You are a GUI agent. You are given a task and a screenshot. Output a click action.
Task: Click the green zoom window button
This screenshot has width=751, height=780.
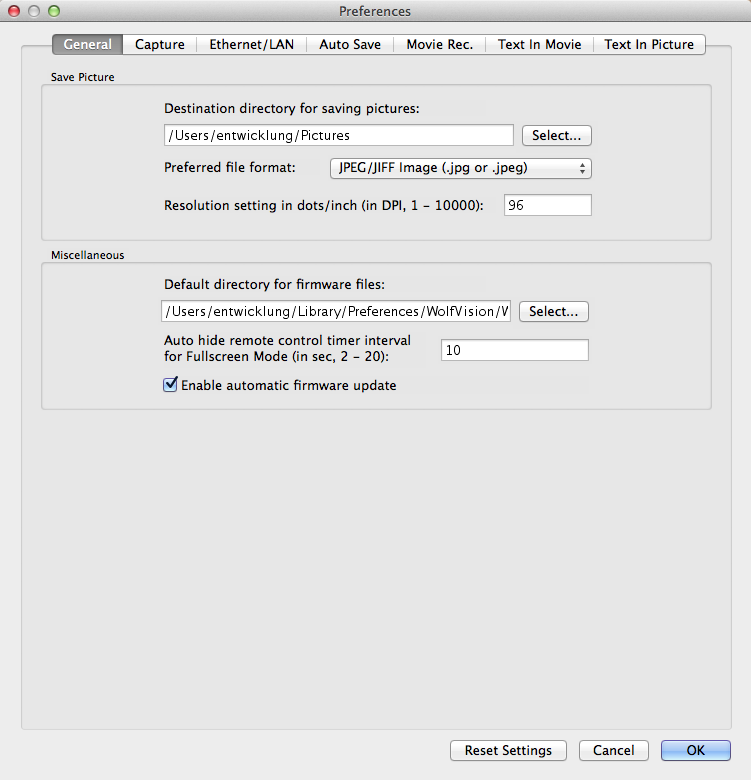[x=54, y=11]
